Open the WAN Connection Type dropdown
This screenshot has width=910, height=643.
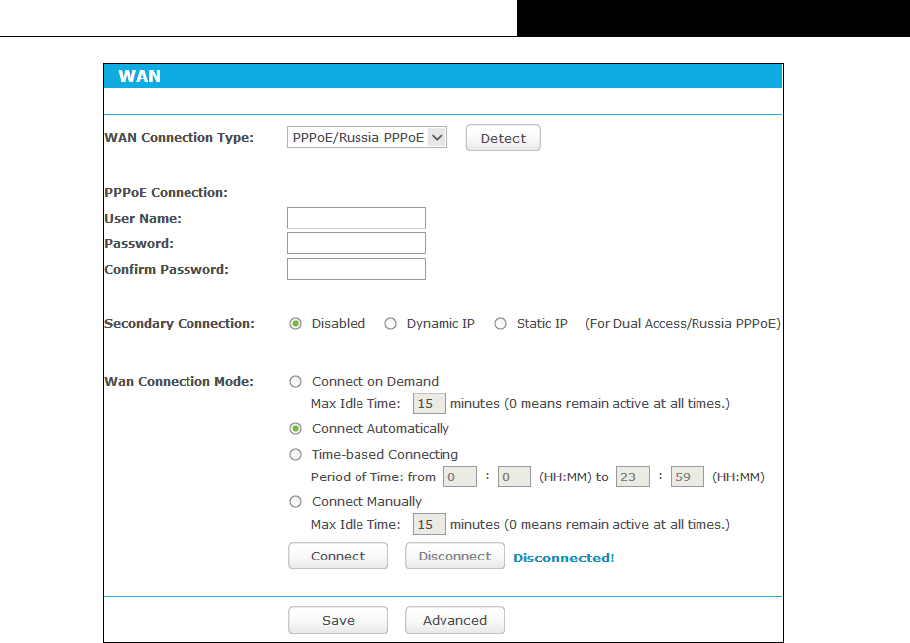367,138
